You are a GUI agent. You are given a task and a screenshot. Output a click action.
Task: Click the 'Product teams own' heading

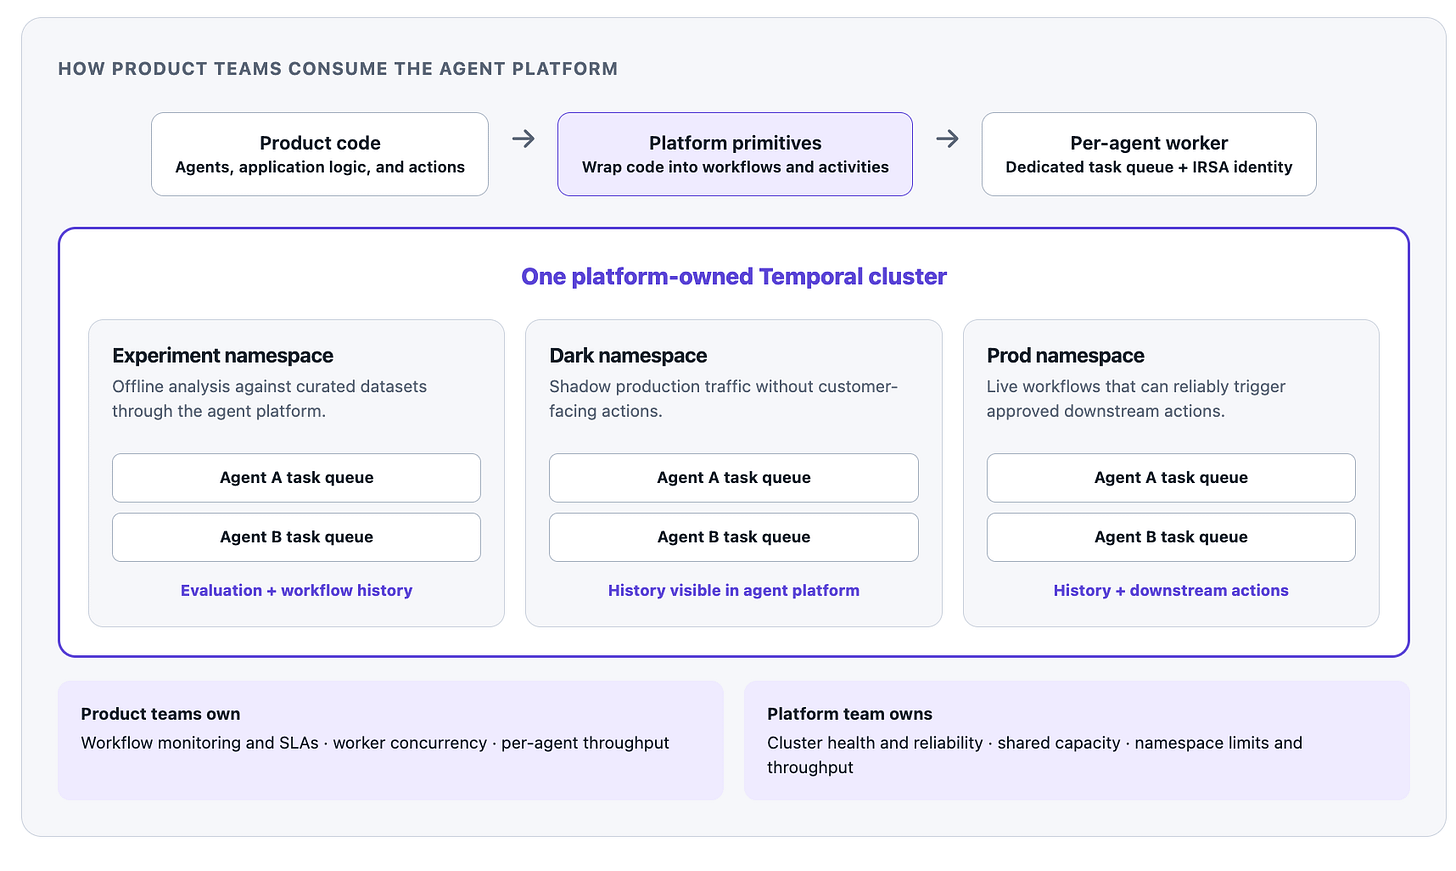(161, 714)
